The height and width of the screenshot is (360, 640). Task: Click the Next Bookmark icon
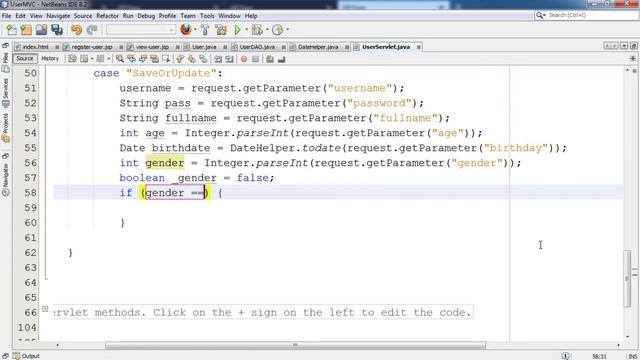pos(191,59)
